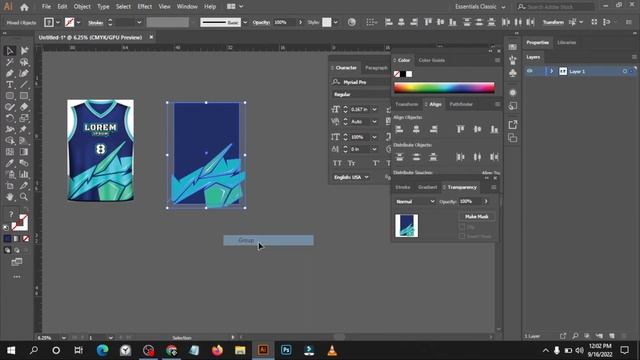Click the Illustrator Home icon

click(24, 7)
